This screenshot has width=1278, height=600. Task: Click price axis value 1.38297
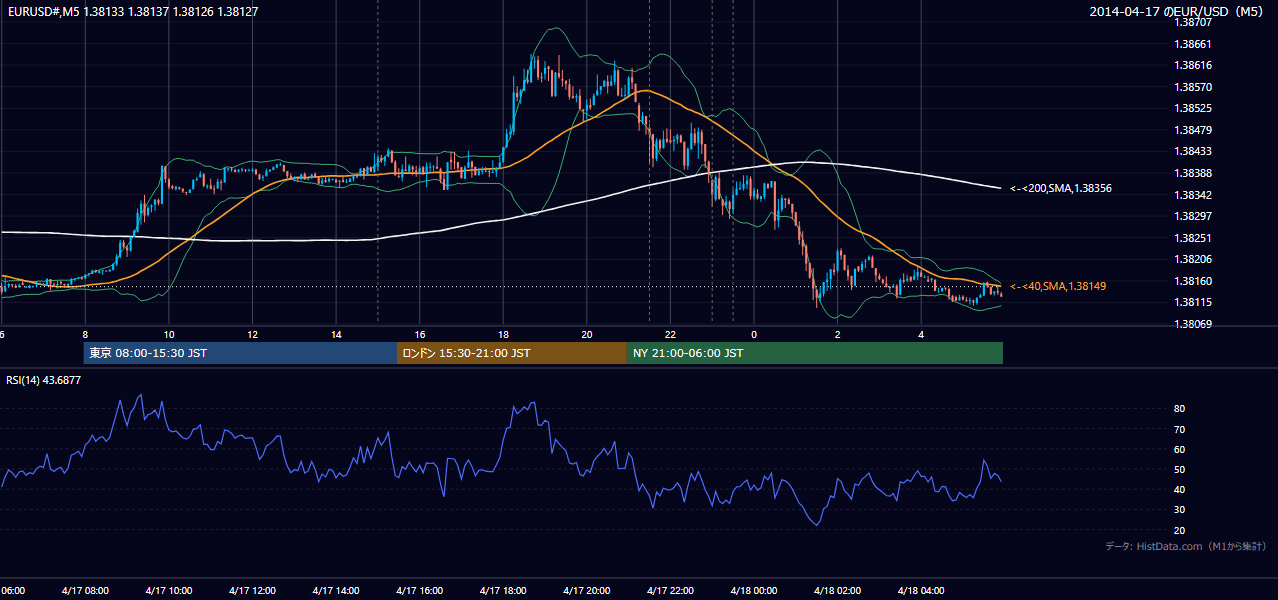pyautogui.click(x=1194, y=216)
